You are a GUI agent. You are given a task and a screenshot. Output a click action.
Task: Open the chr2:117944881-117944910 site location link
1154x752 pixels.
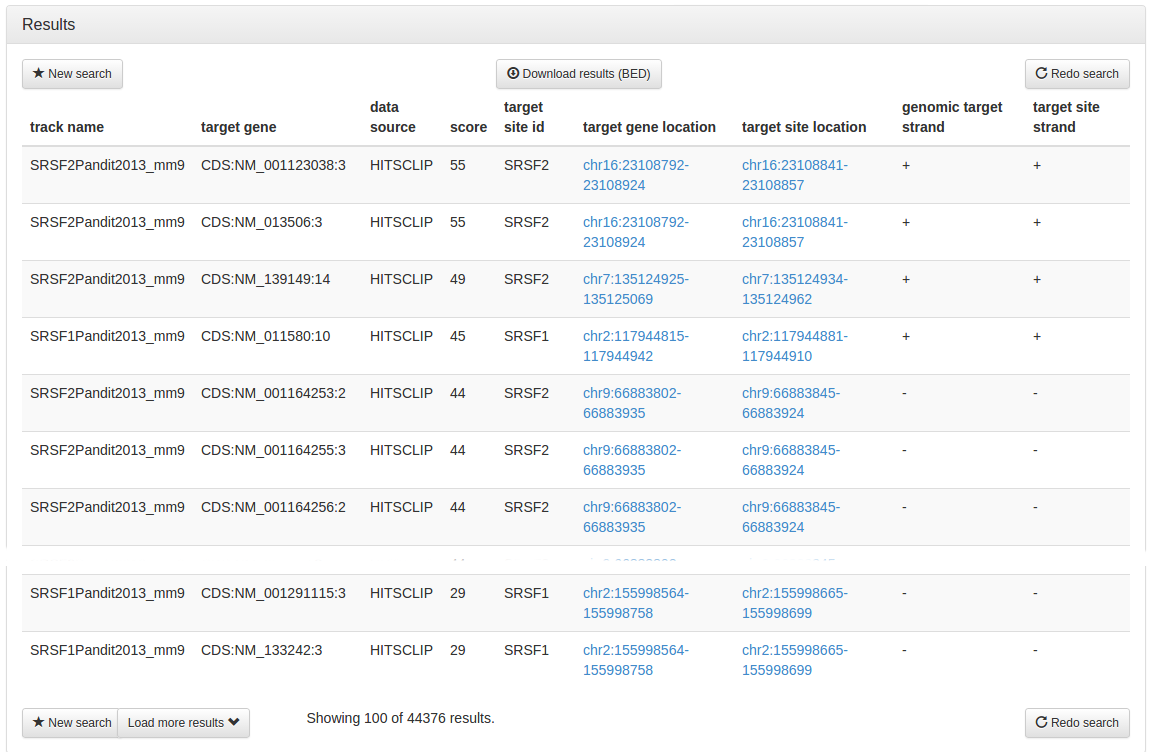(795, 346)
